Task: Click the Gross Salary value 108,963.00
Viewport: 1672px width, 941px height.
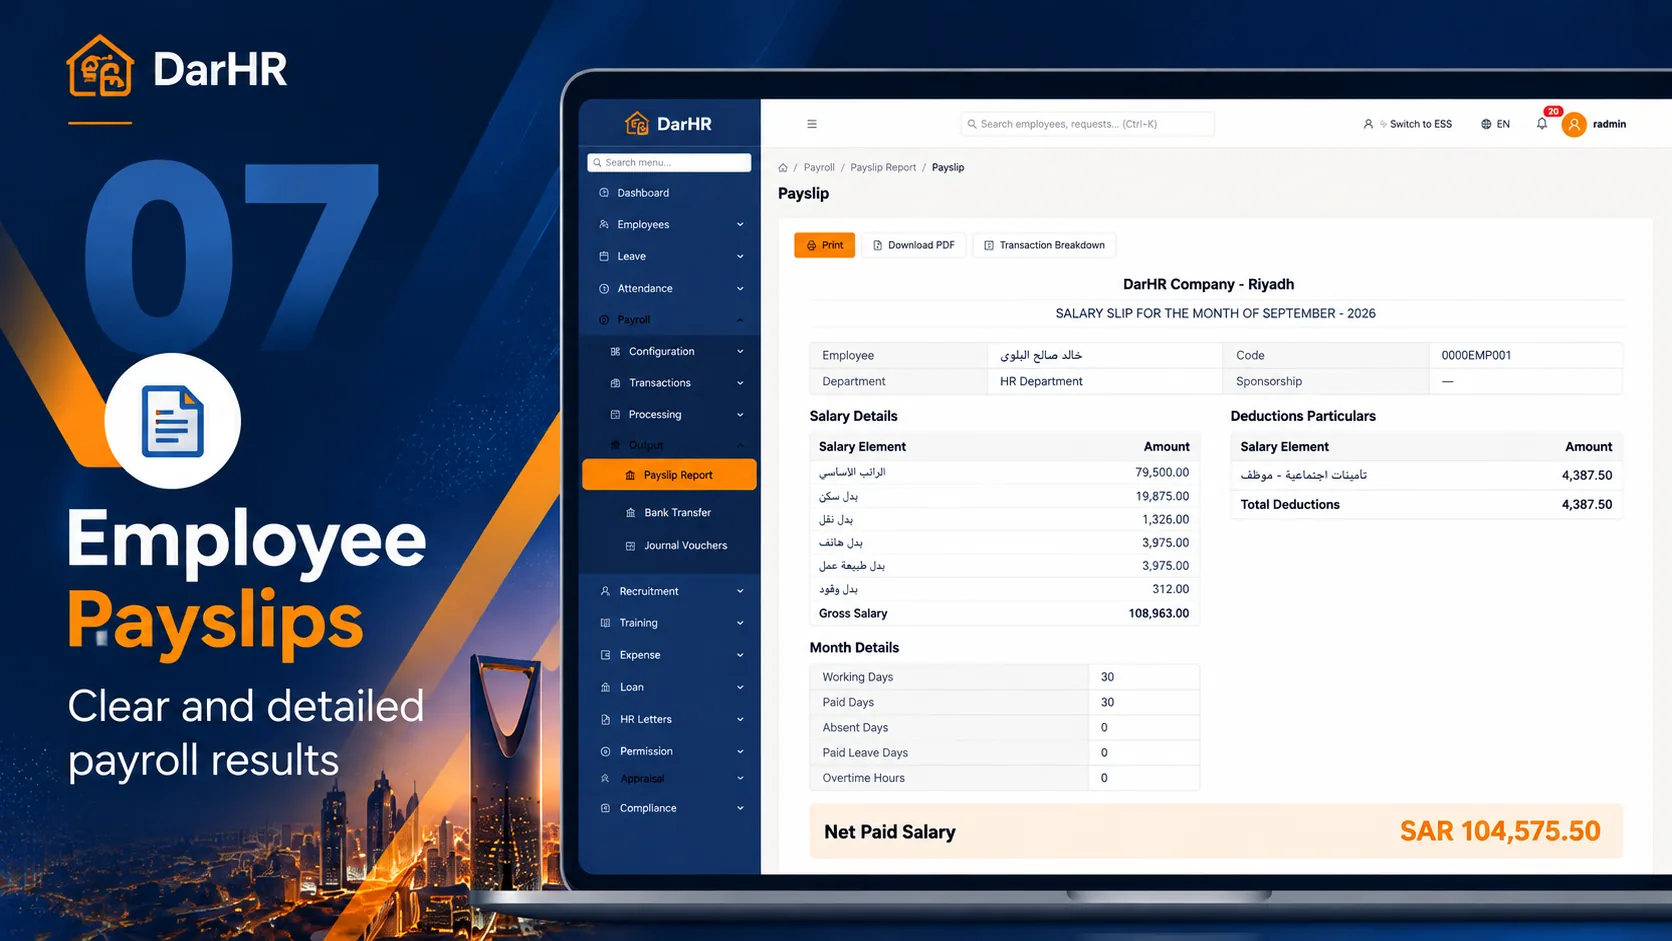Action: (1159, 614)
